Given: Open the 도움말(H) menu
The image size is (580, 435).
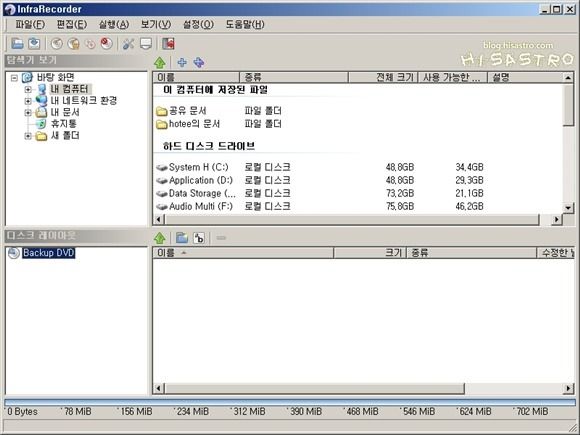Looking at the screenshot, I should [x=245, y=24].
